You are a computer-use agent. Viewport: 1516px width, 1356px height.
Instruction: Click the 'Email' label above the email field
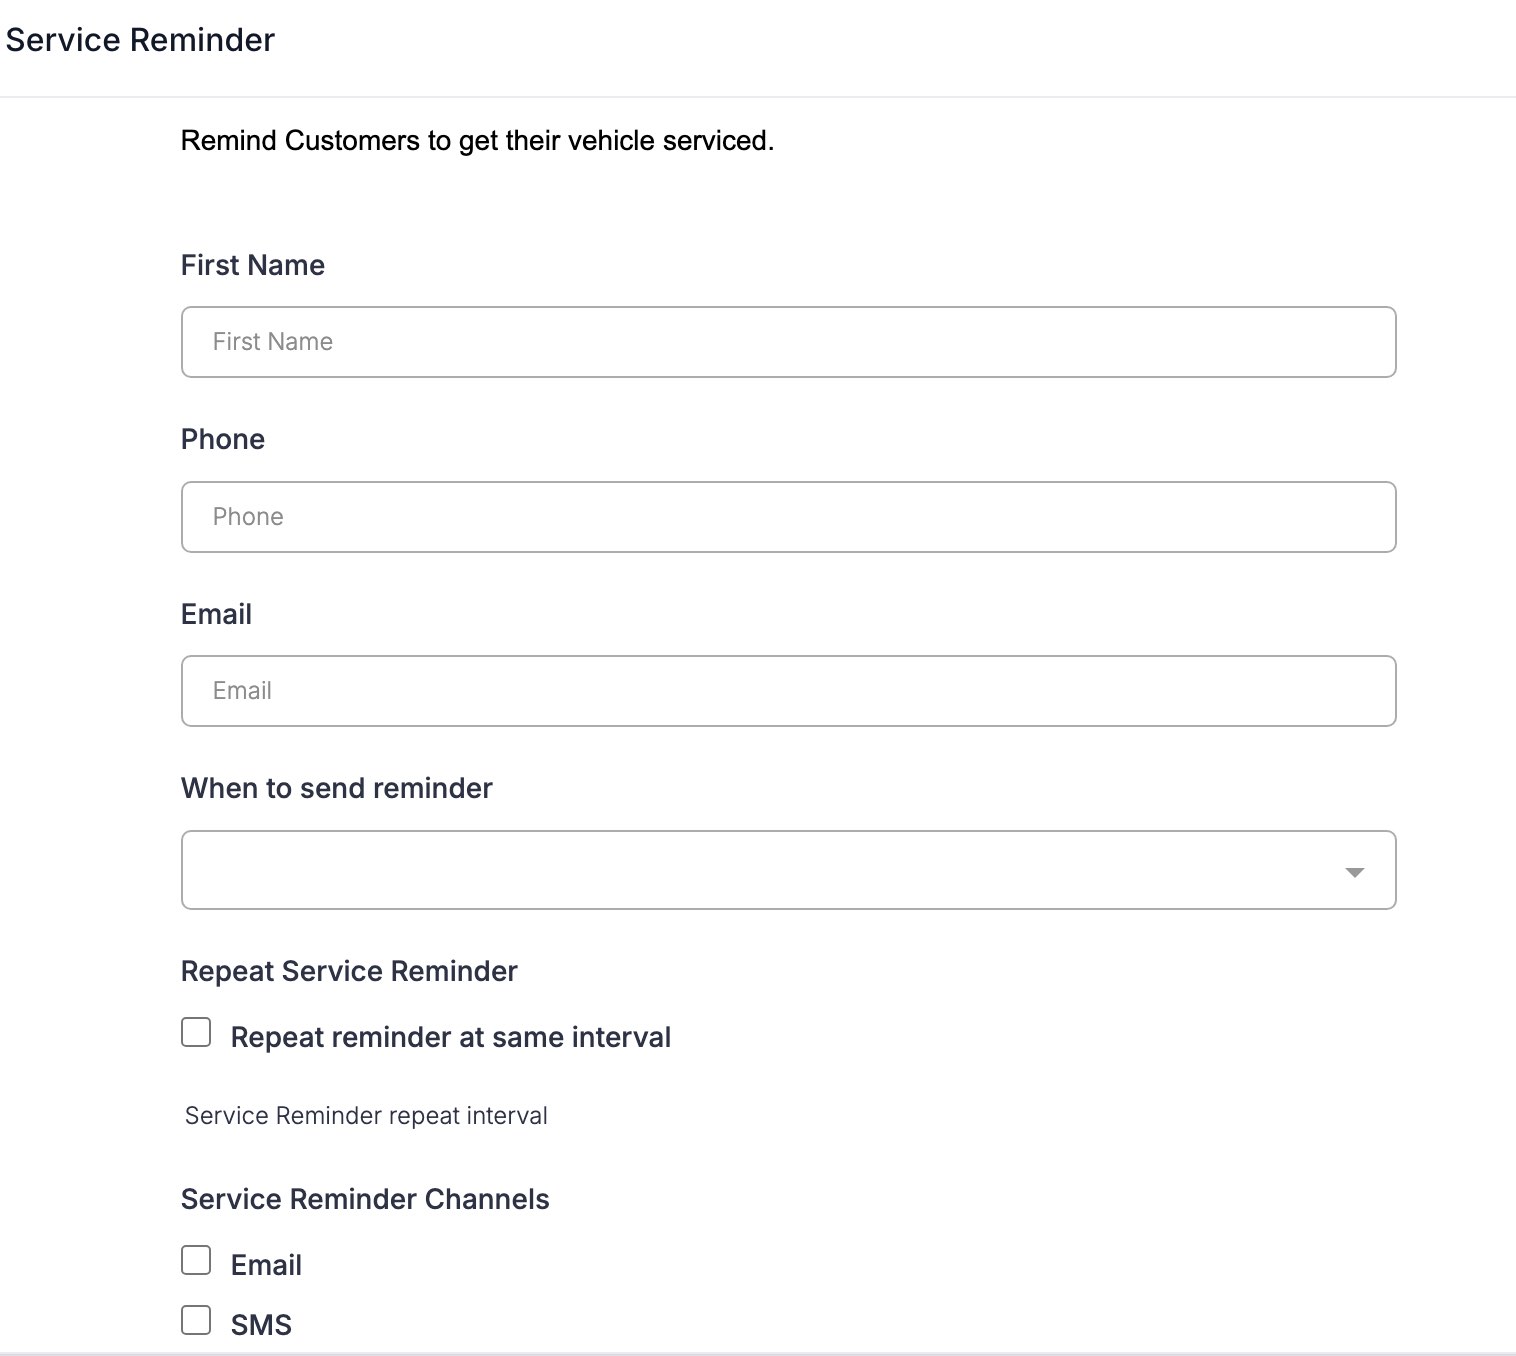coord(216,614)
